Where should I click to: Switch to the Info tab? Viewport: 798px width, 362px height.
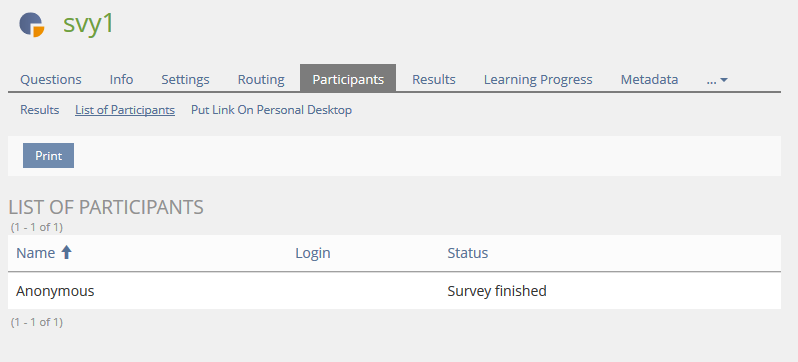pyautogui.click(x=122, y=79)
